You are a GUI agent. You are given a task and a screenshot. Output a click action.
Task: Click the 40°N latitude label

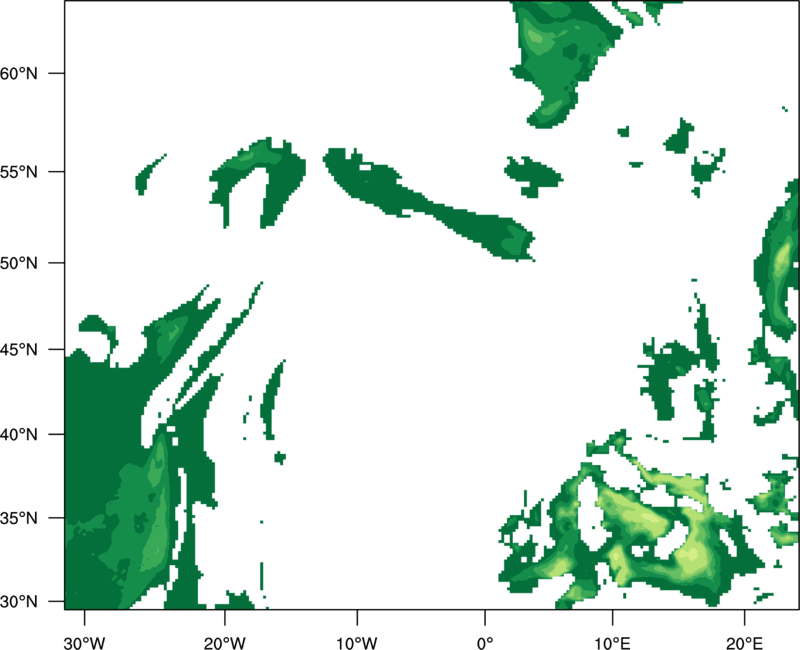point(18,435)
